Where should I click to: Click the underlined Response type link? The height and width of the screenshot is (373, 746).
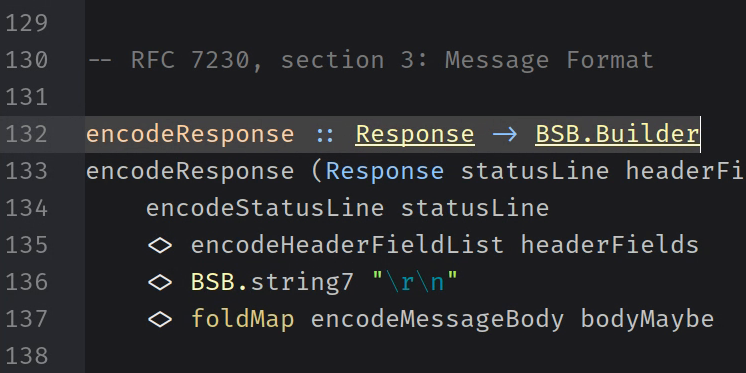click(x=415, y=135)
